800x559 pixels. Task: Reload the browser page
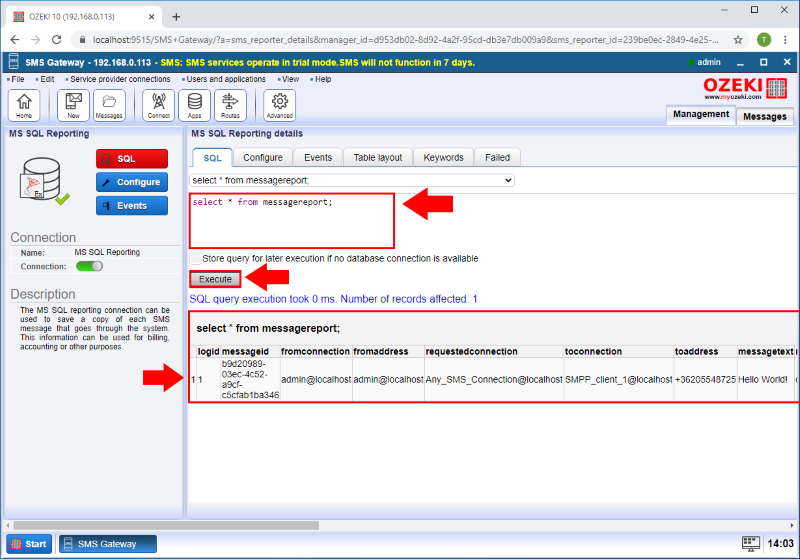pyautogui.click(x=57, y=40)
